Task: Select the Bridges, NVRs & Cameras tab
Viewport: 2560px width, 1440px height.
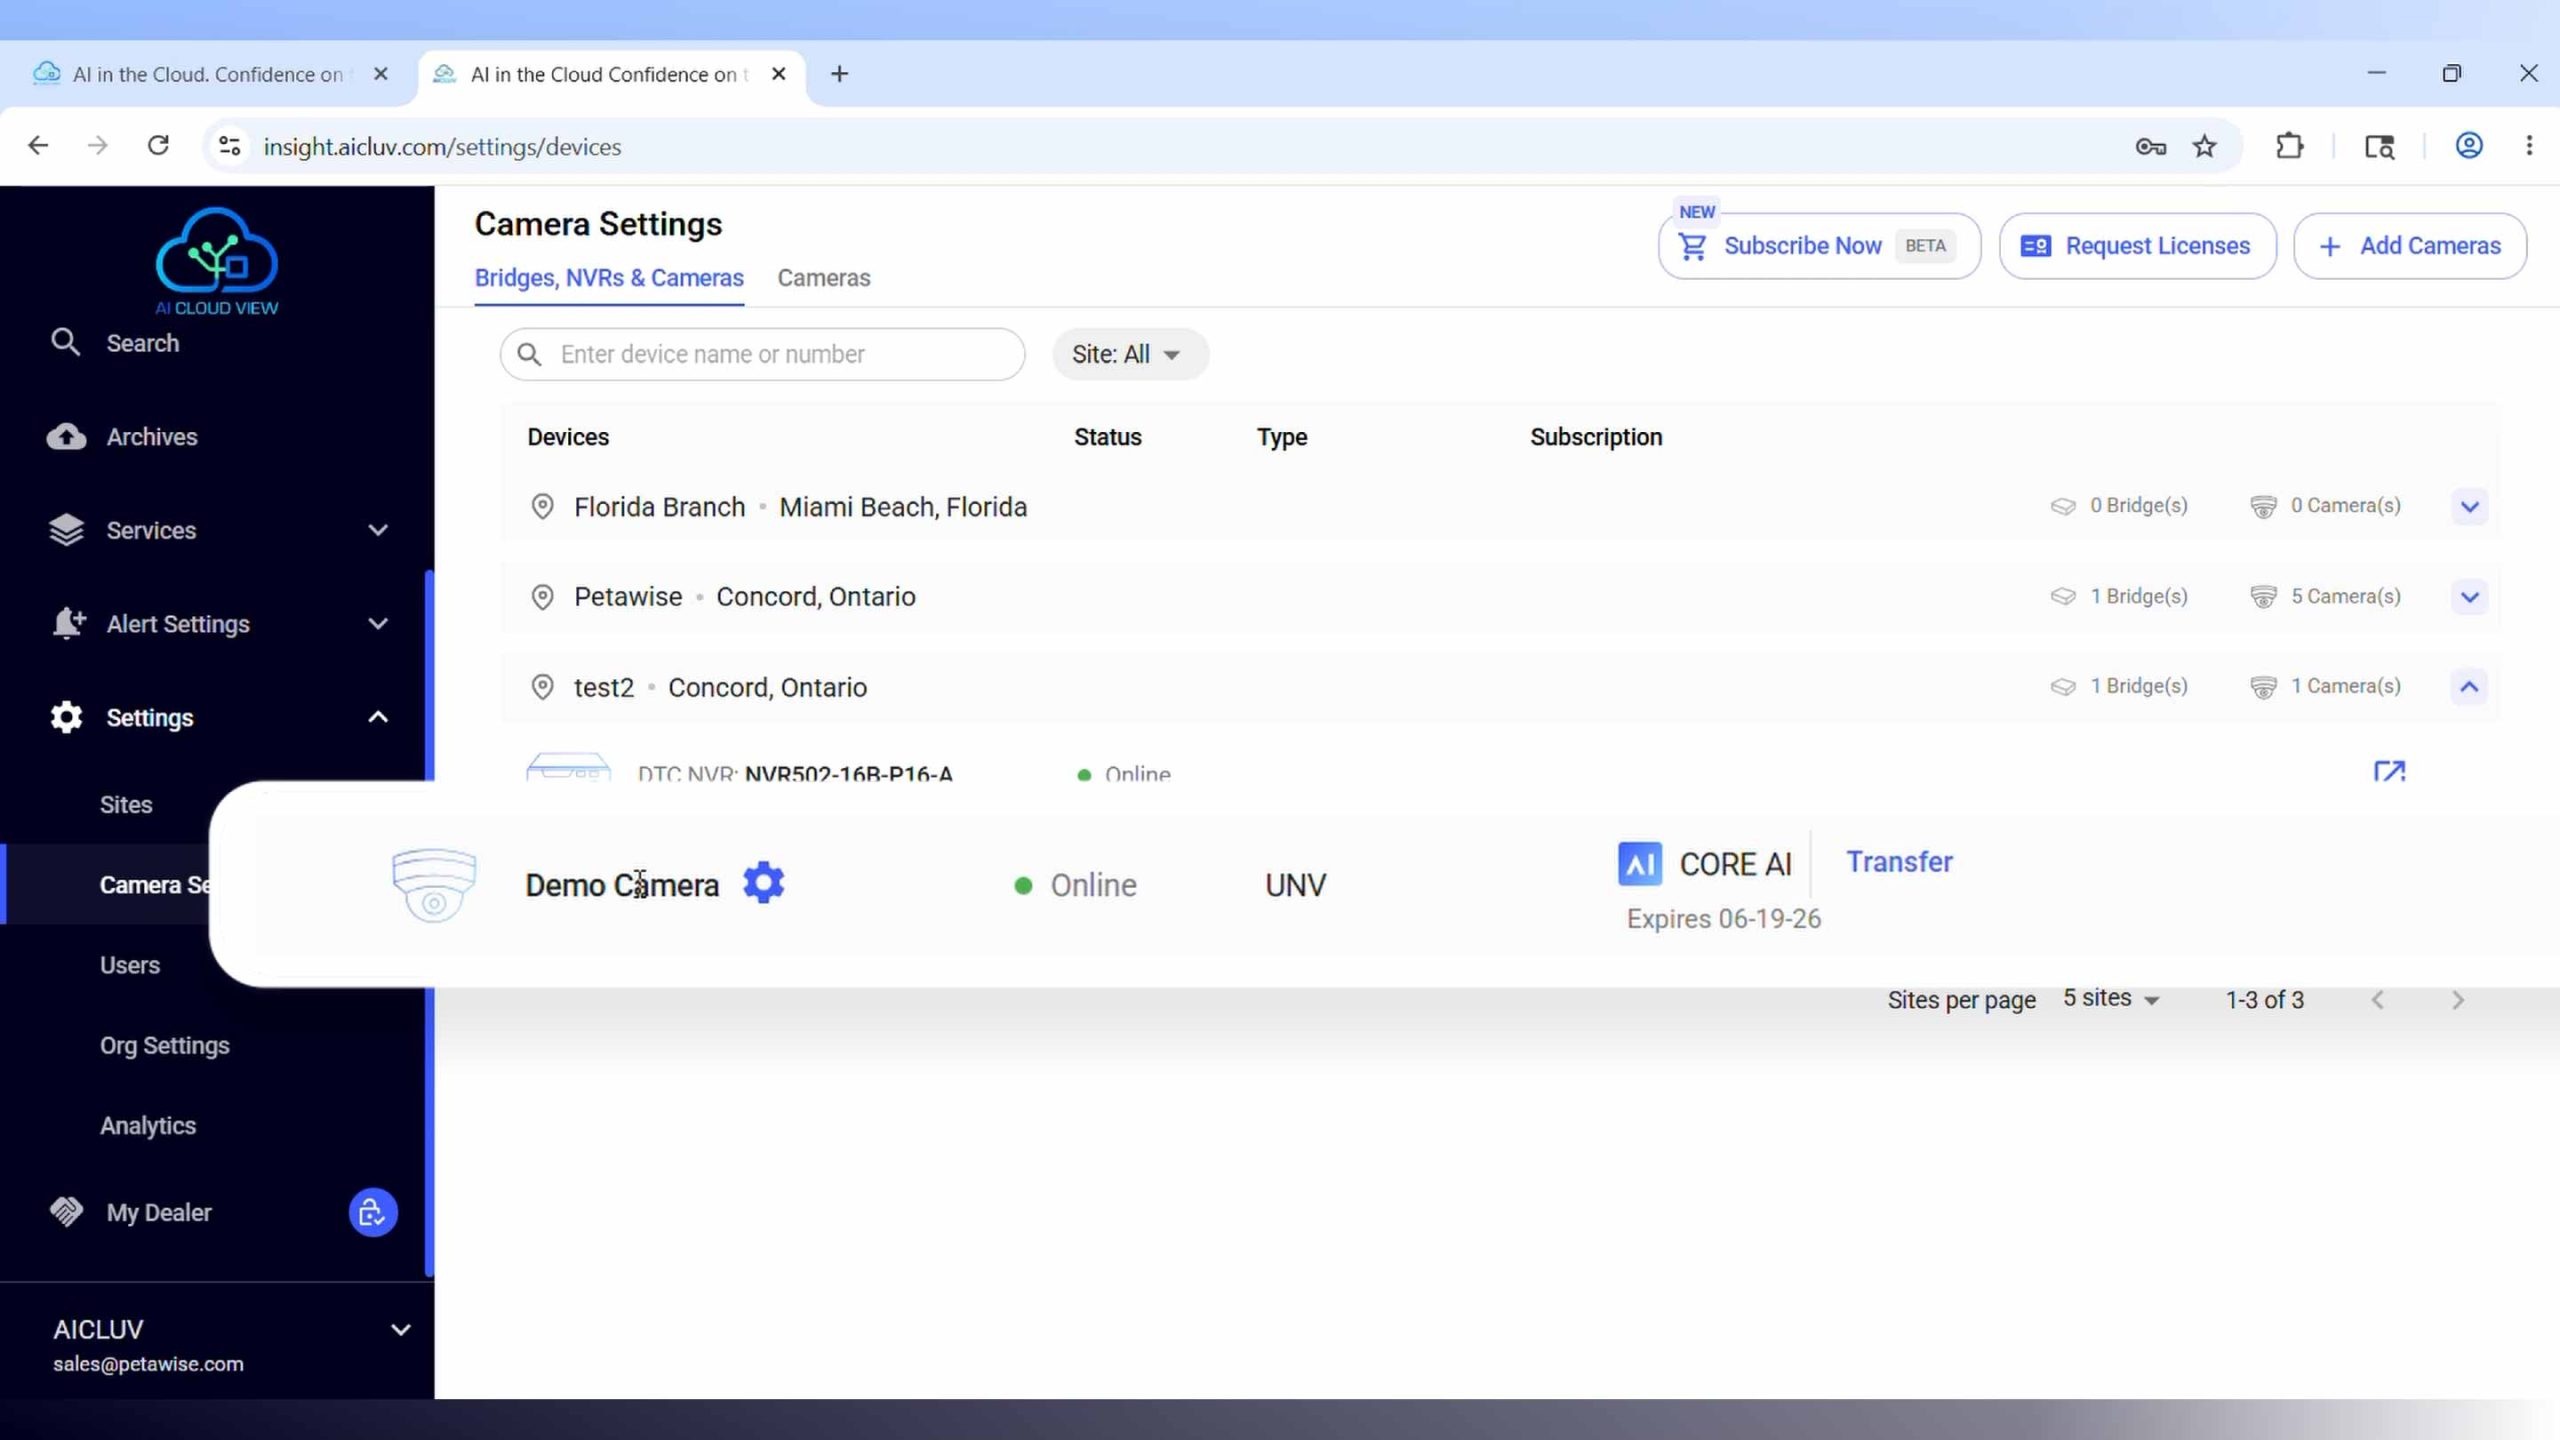Action: (x=609, y=278)
